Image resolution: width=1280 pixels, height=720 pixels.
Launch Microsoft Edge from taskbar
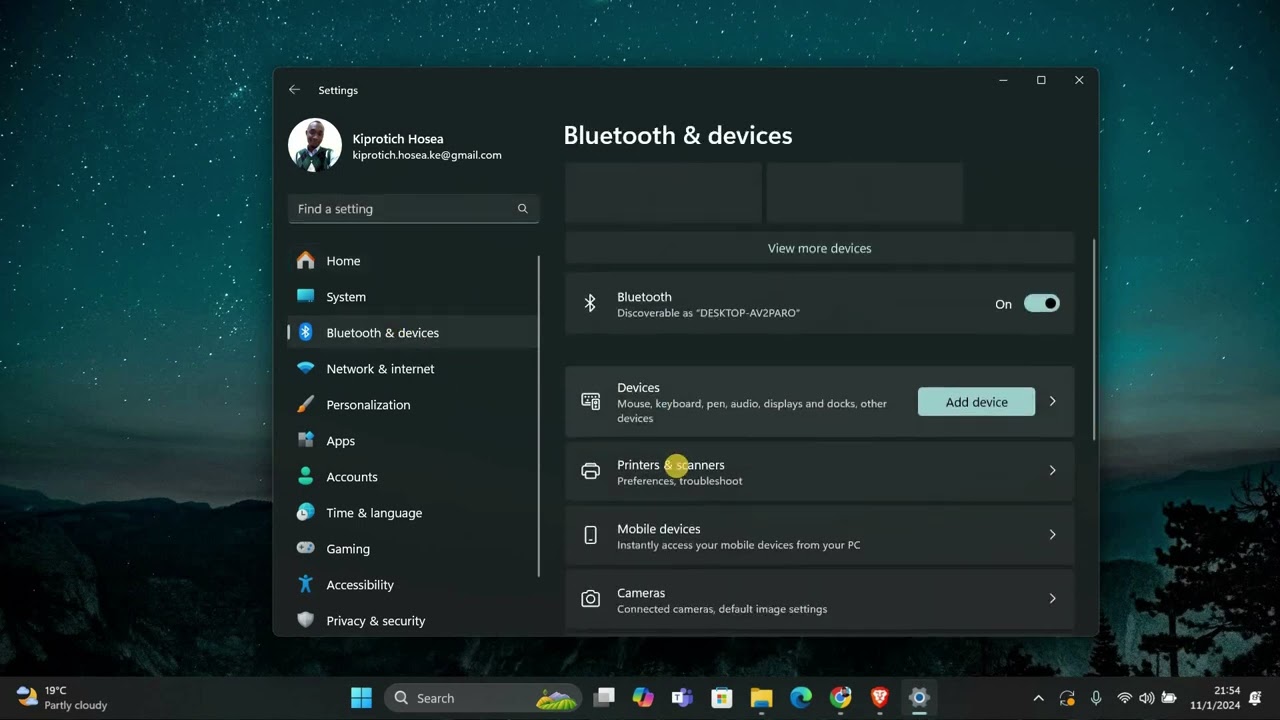pos(801,698)
